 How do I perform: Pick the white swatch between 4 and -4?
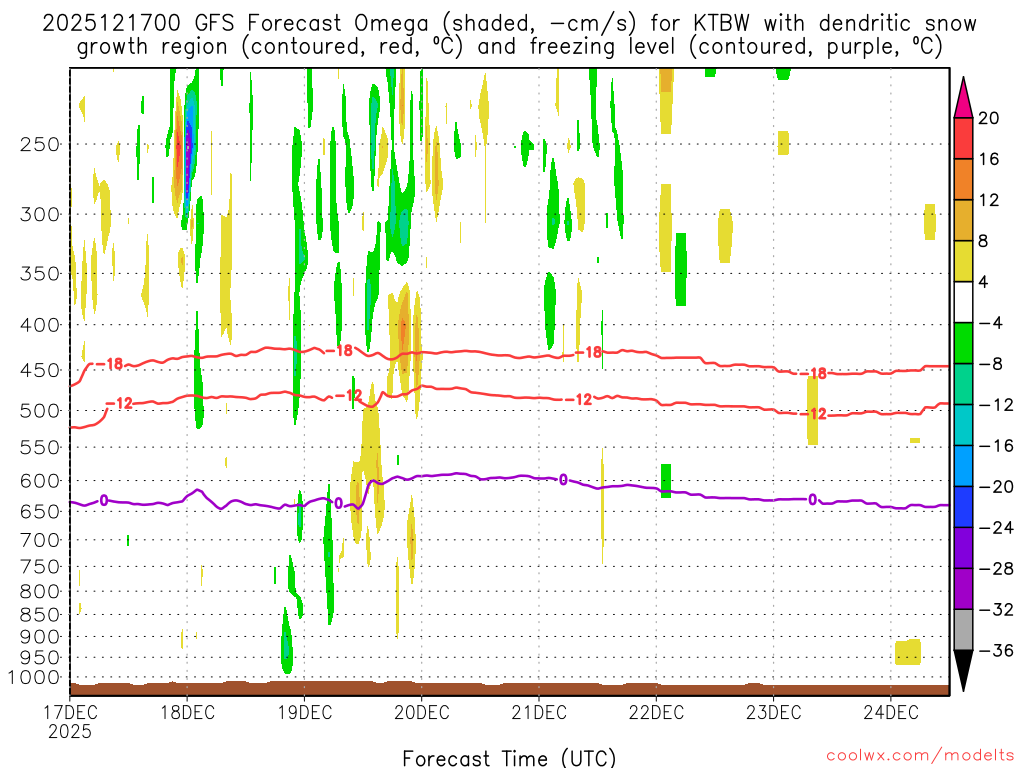tap(963, 302)
